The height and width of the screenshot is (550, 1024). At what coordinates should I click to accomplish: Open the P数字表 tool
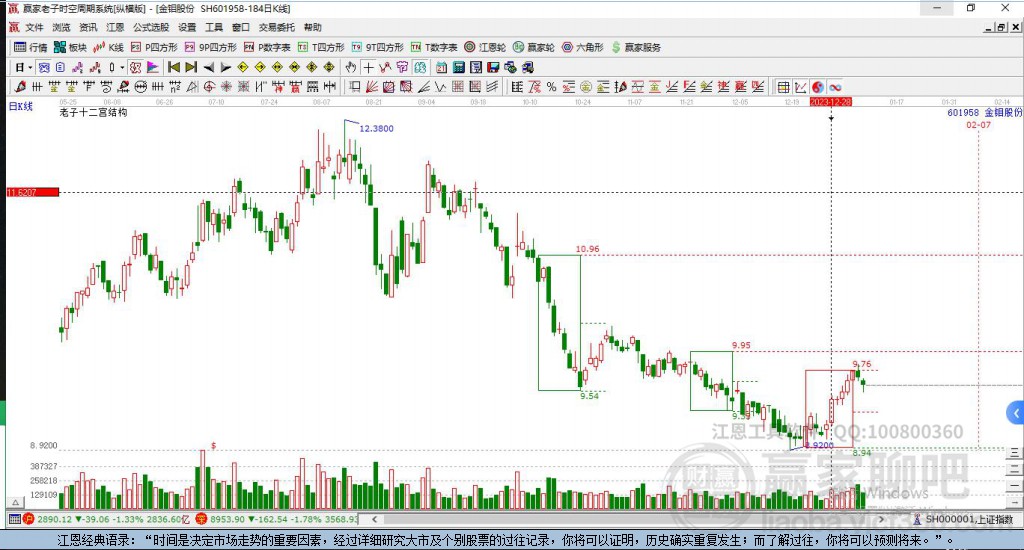267,47
